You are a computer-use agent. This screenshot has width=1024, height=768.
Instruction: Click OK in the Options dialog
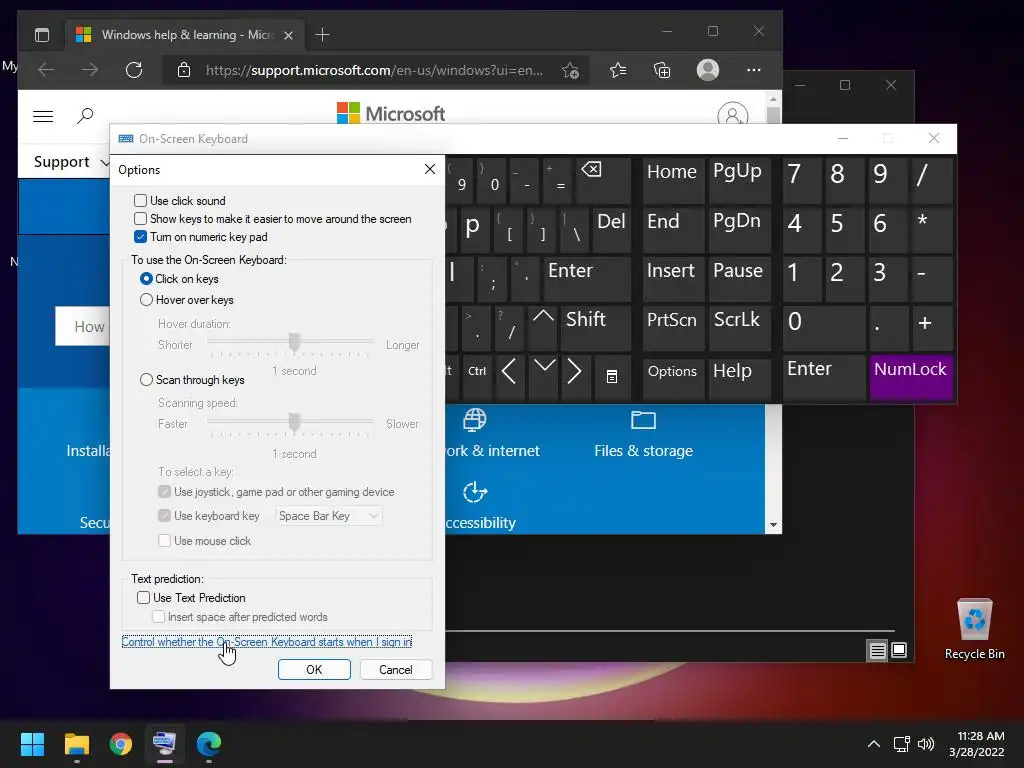pos(314,669)
